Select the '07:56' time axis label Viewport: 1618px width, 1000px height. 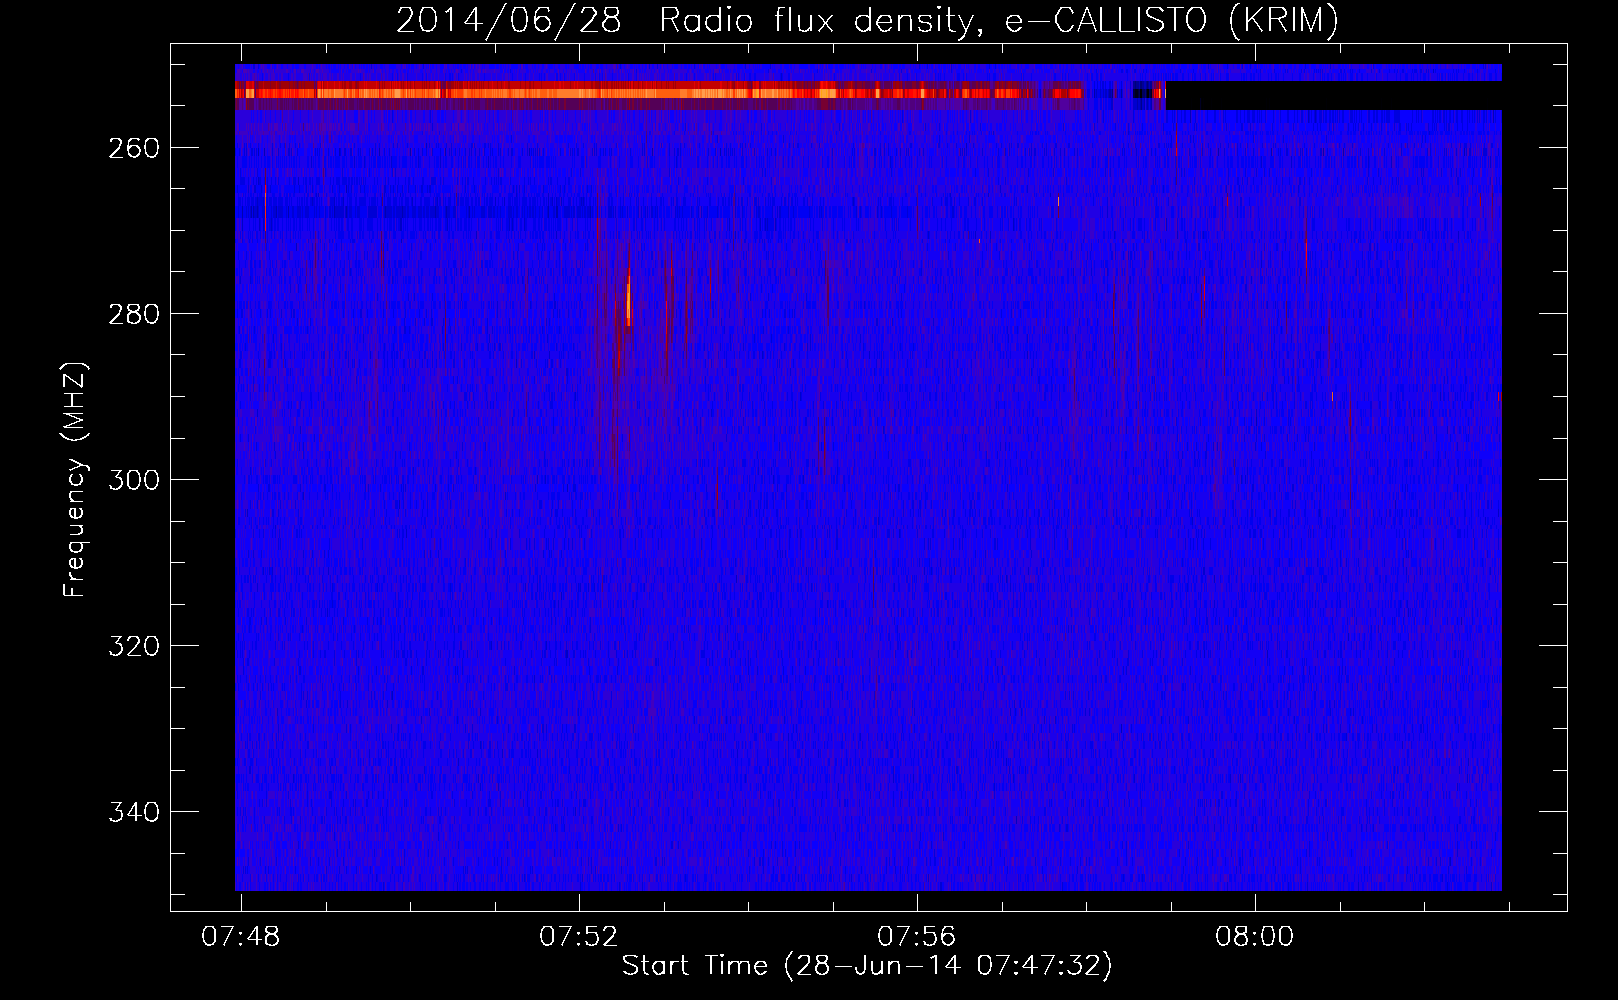[917, 937]
